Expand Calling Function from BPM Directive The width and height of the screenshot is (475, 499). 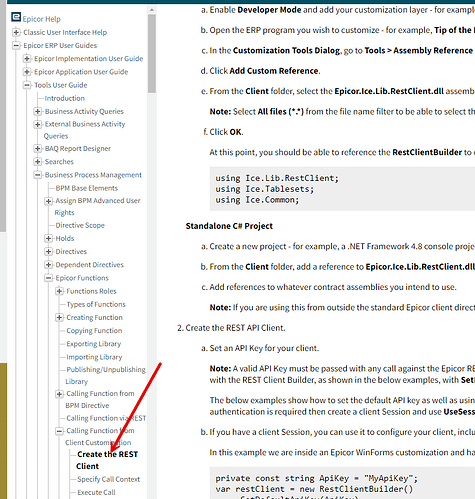(x=59, y=394)
